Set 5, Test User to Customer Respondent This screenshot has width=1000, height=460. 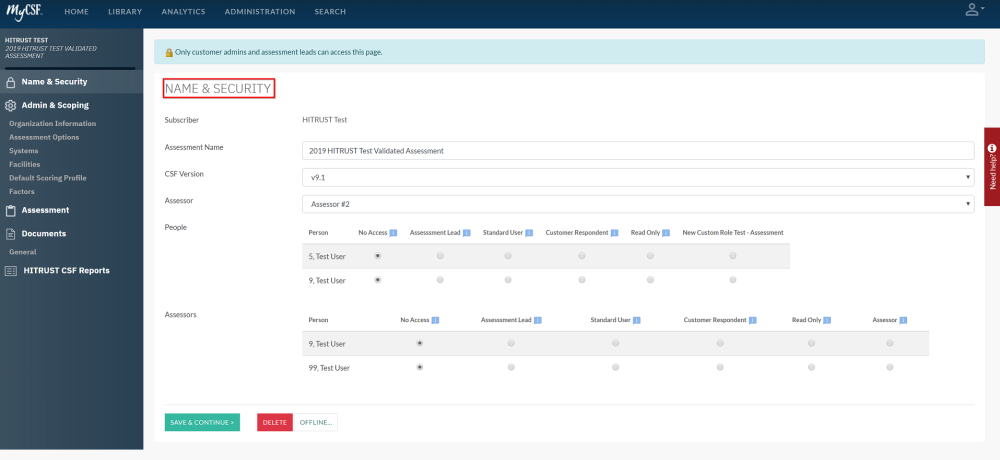(x=582, y=256)
